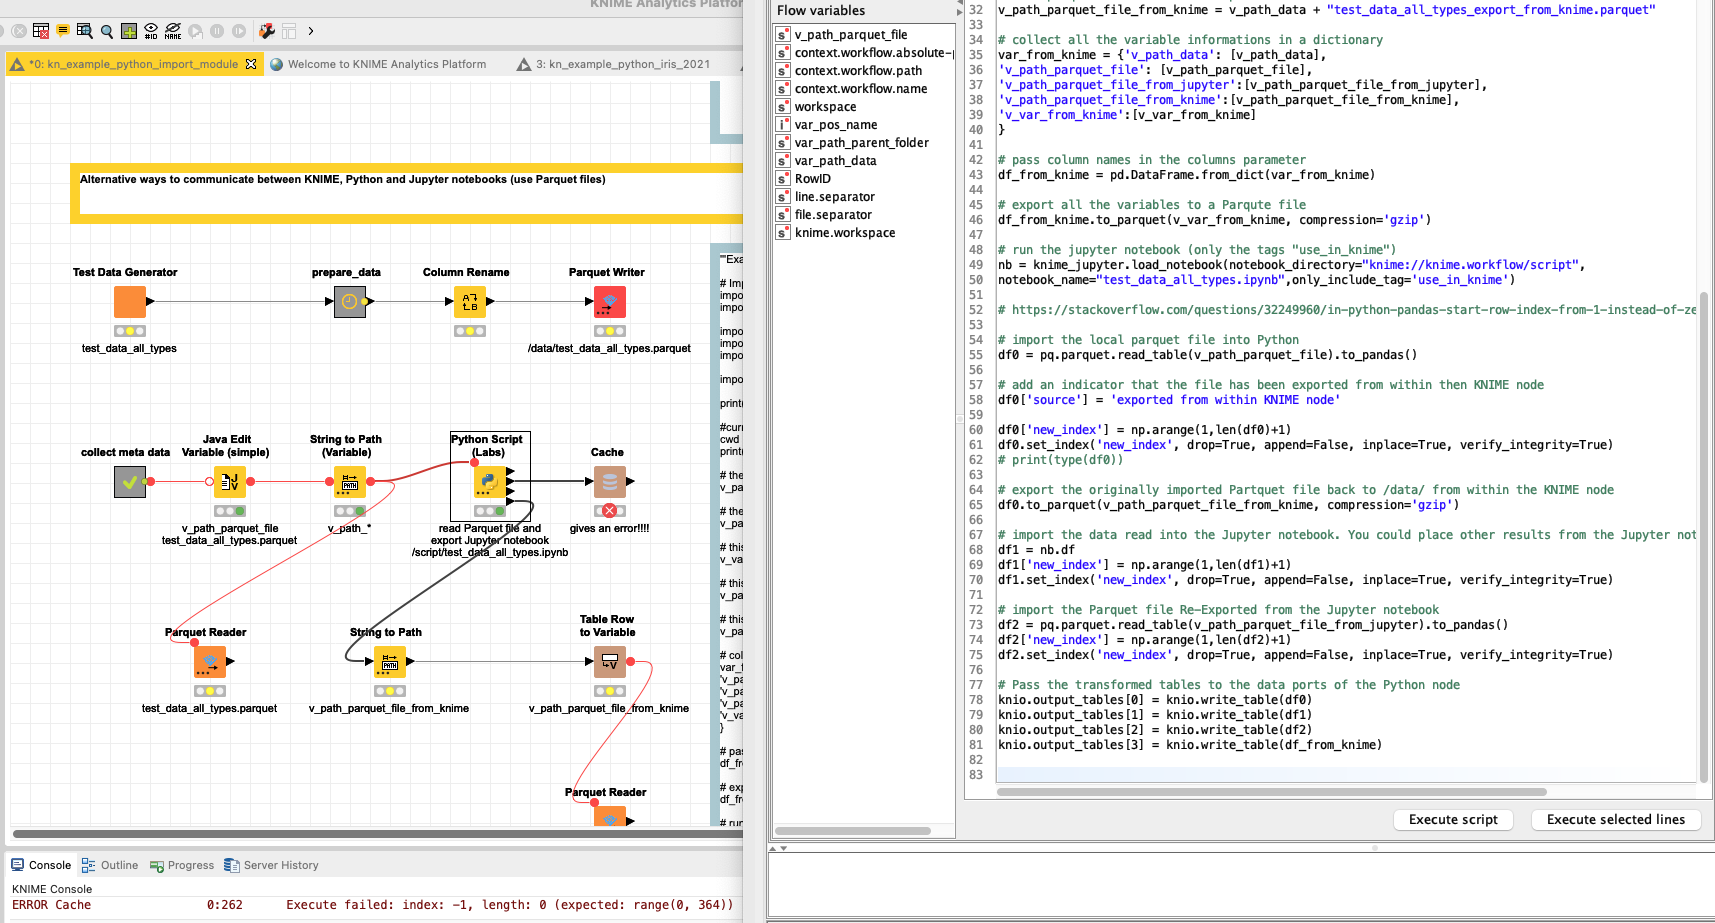Click the Execute selected lines button
The width and height of the screenshot is (1715, 923).
(x=1616, y=820)
